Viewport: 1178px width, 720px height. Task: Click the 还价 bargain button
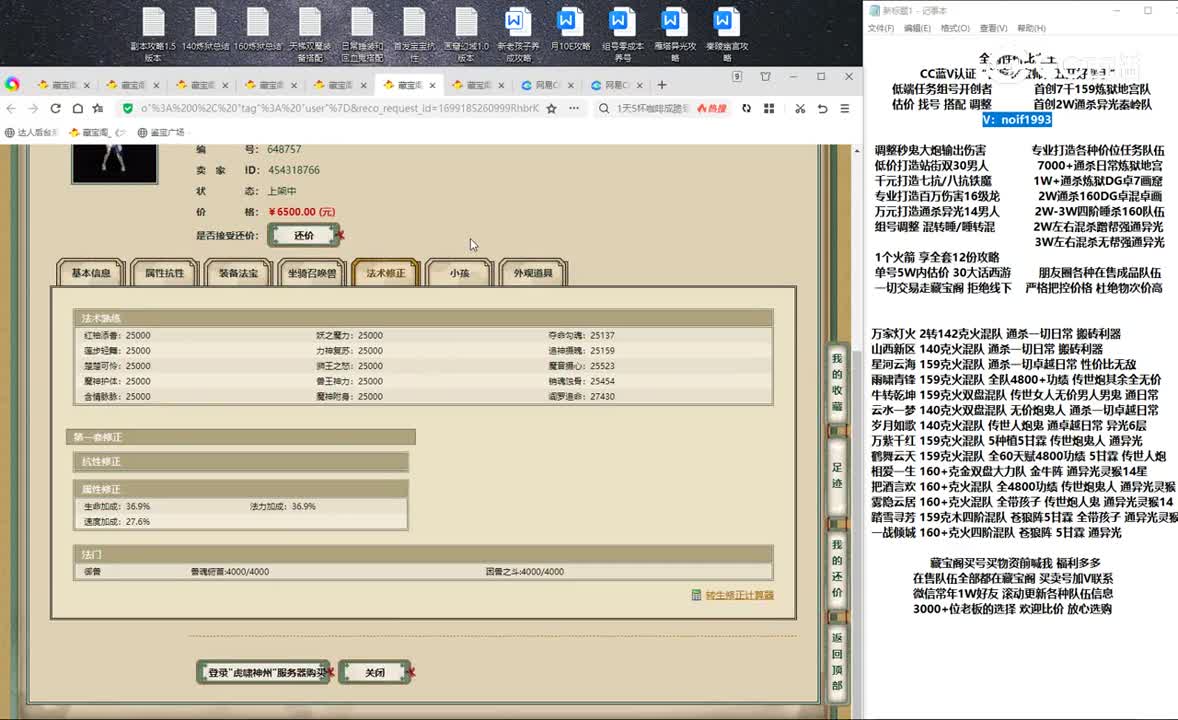pyautogui.click(x=304, y=235)
